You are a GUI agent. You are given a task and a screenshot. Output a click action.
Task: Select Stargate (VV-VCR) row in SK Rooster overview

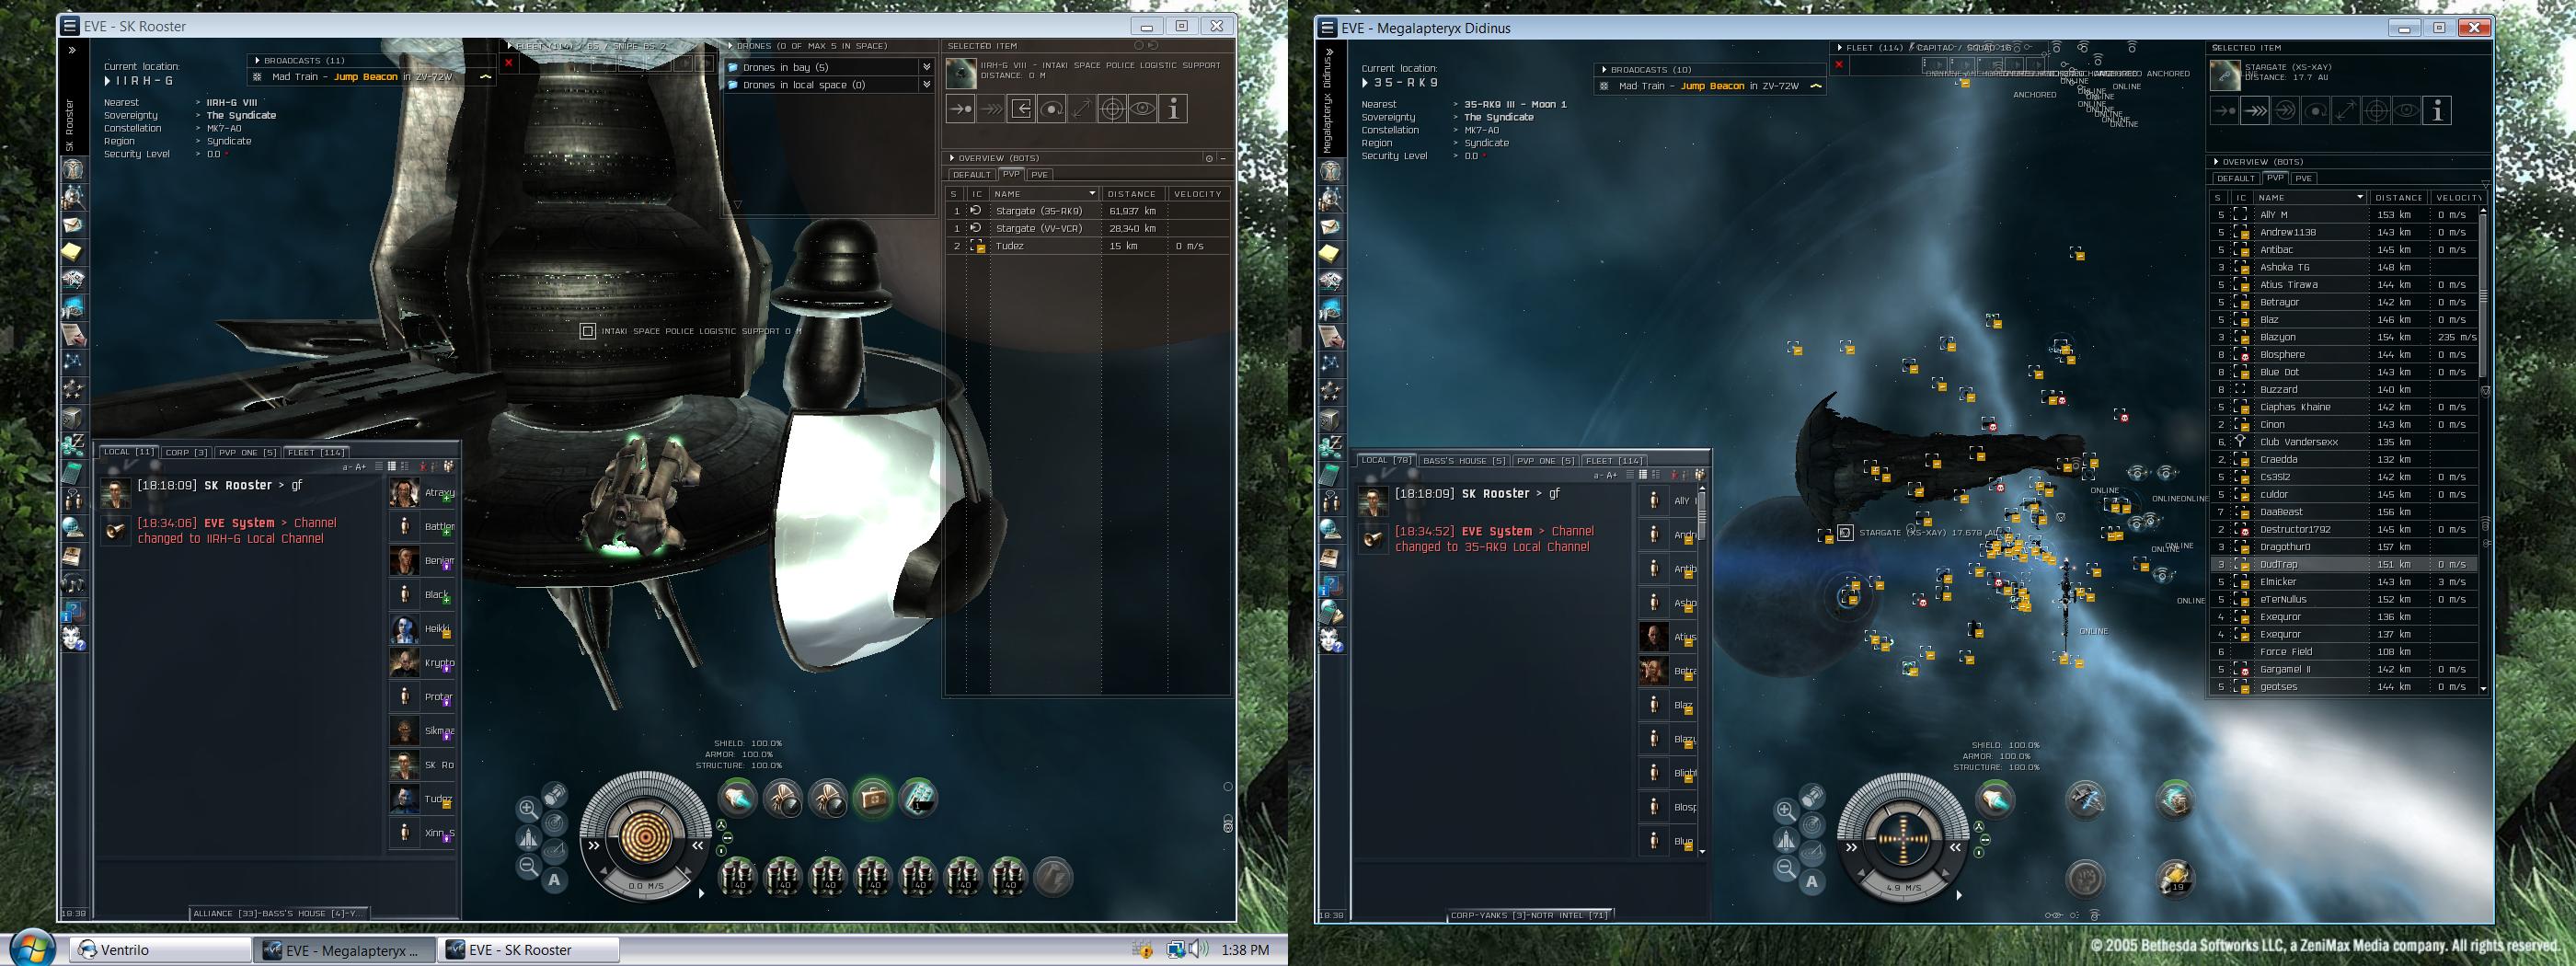(x=1088, y=229)
